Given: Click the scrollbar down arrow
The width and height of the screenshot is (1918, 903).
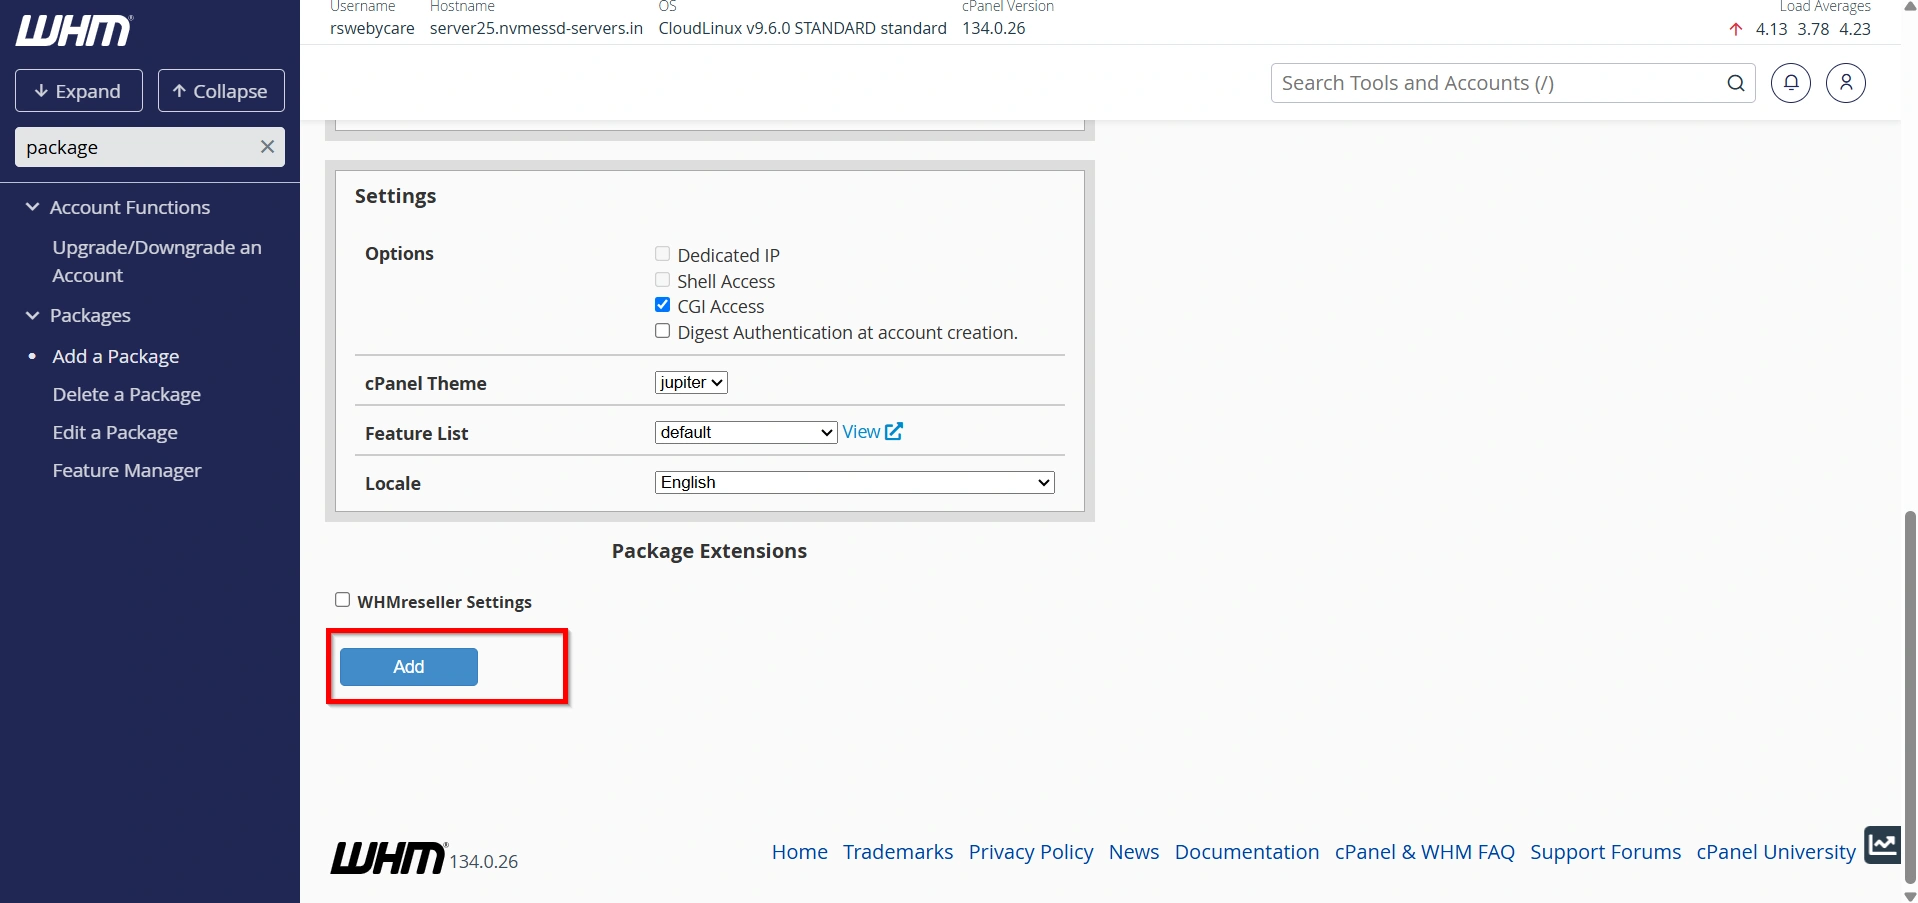Looking at the screenshot, I should pos(1910,895).
